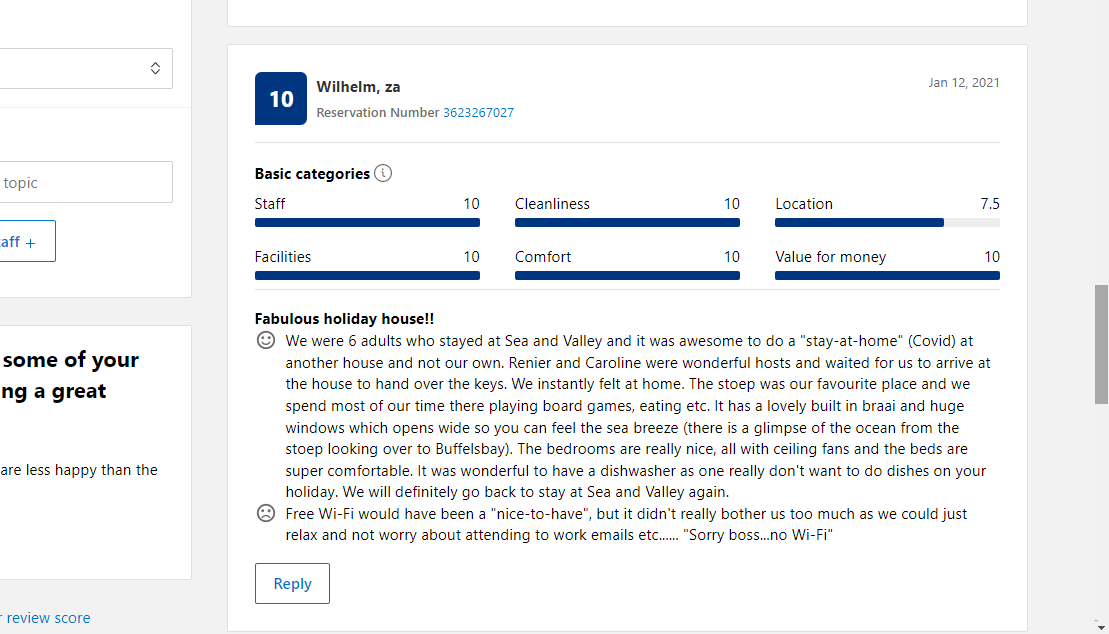Click the sad face icon

pos(266,514)
